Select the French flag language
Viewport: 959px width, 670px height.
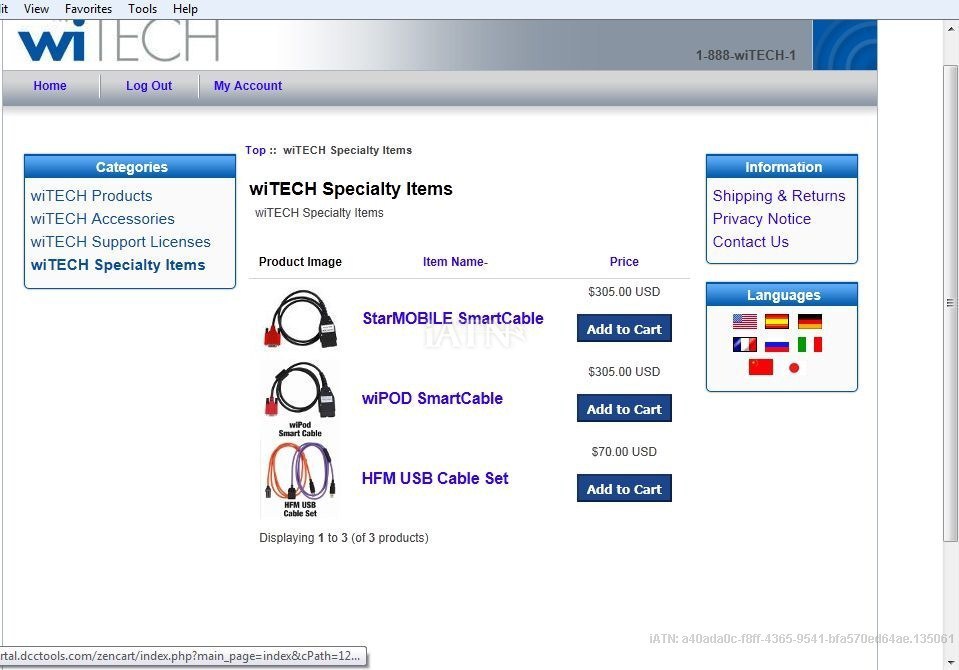click(x=745, y=344)
